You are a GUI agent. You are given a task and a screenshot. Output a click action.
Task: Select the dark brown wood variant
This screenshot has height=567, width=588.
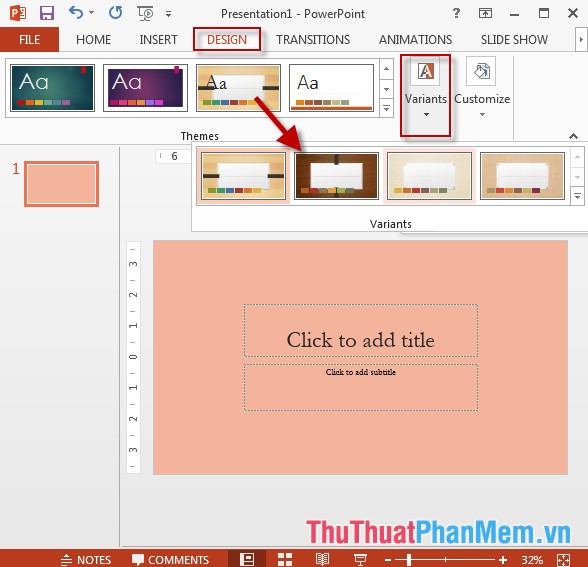[x=336, y=176]
